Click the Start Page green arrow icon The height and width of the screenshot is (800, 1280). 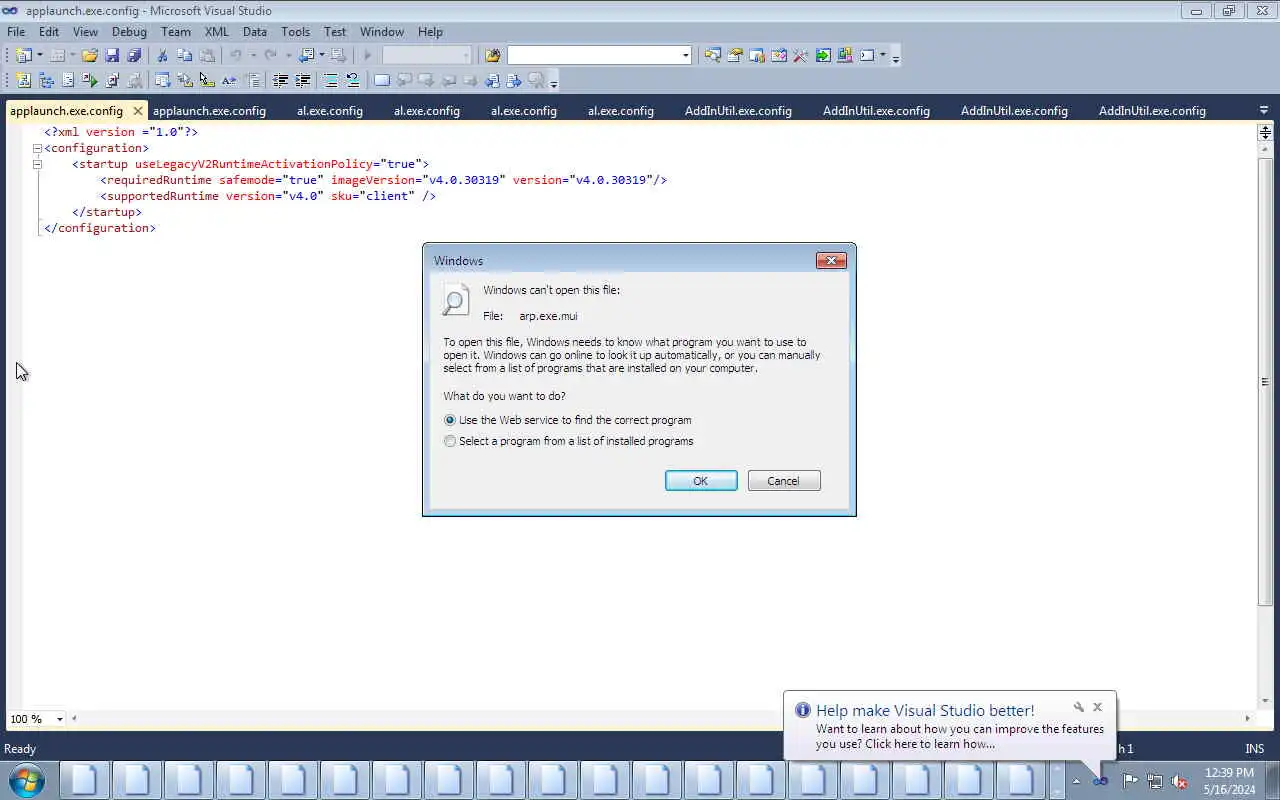823,55
